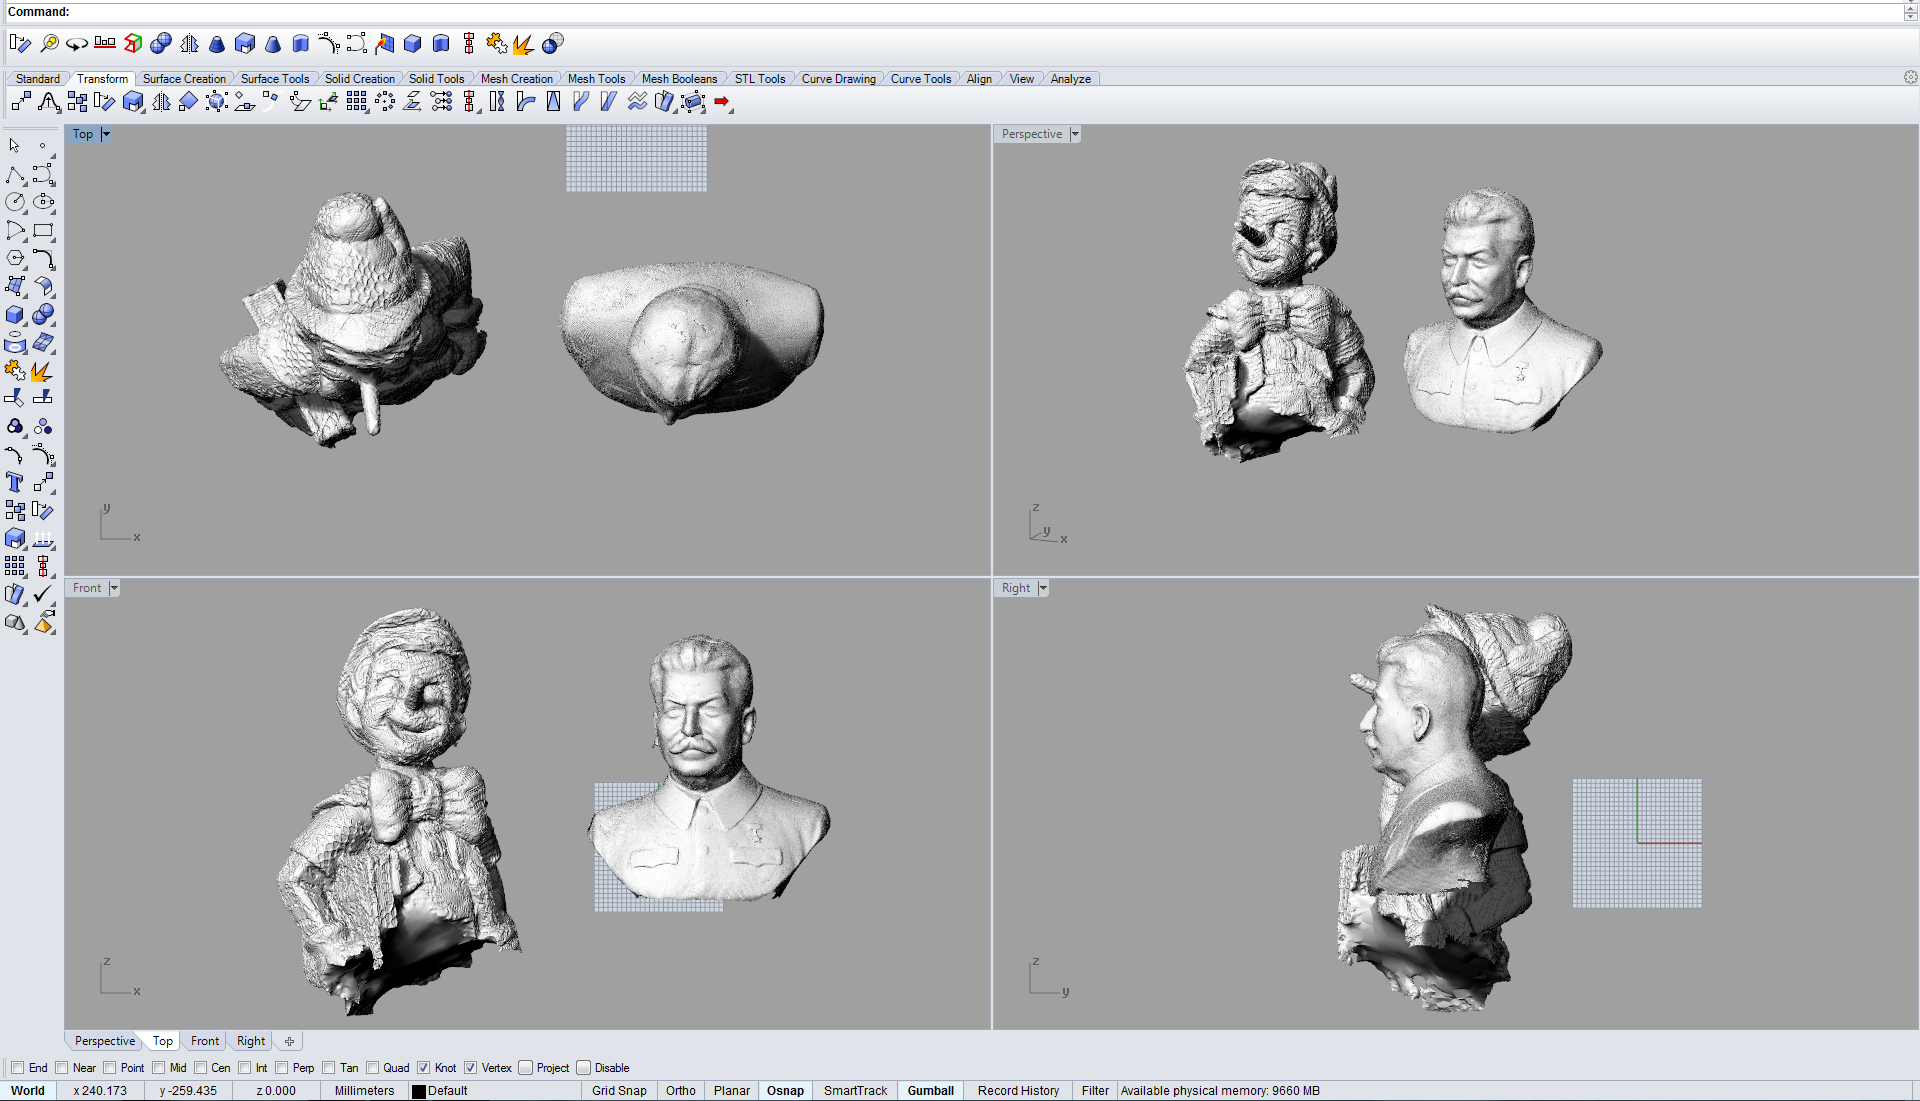Open the Curve Drawing toolbar tab
Viewport: 1920px width, 1101px height.
838,79
